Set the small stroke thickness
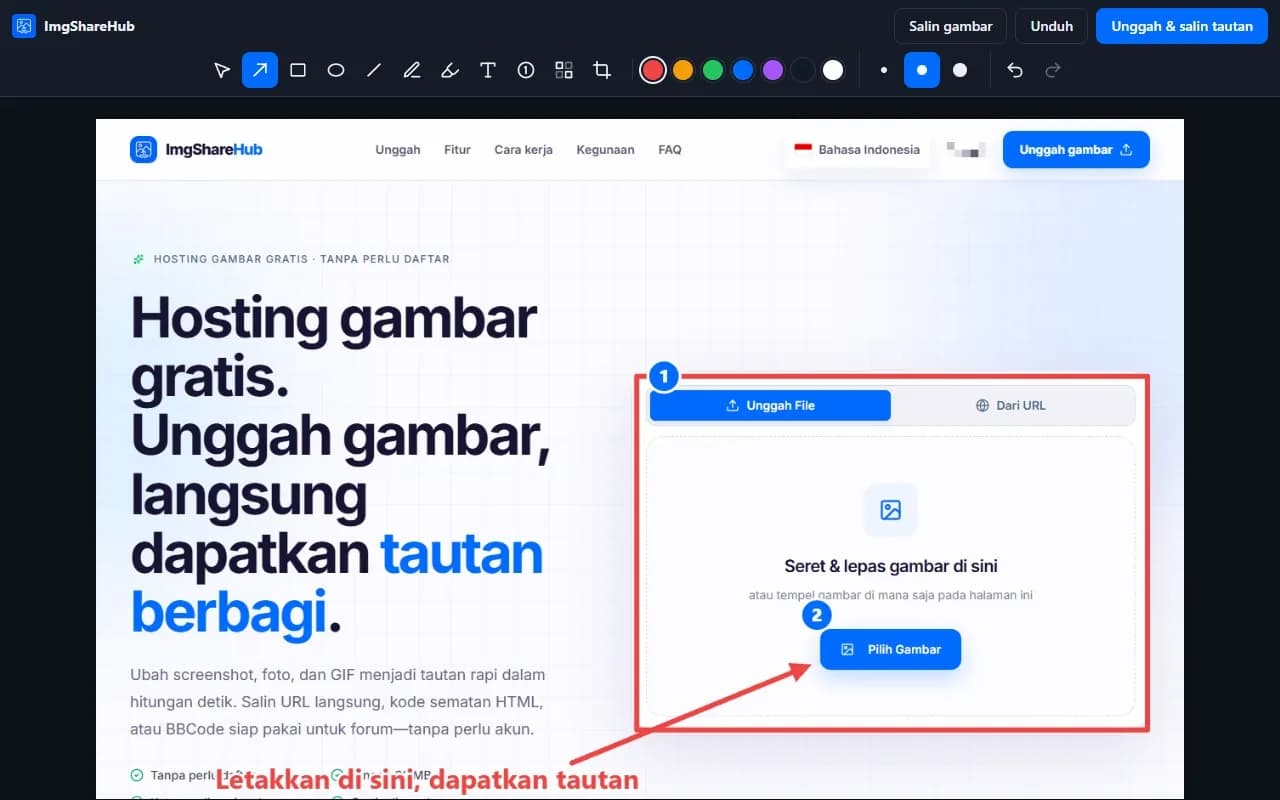The width and height of the screenshot is (1280, 800). coord(884,70)
